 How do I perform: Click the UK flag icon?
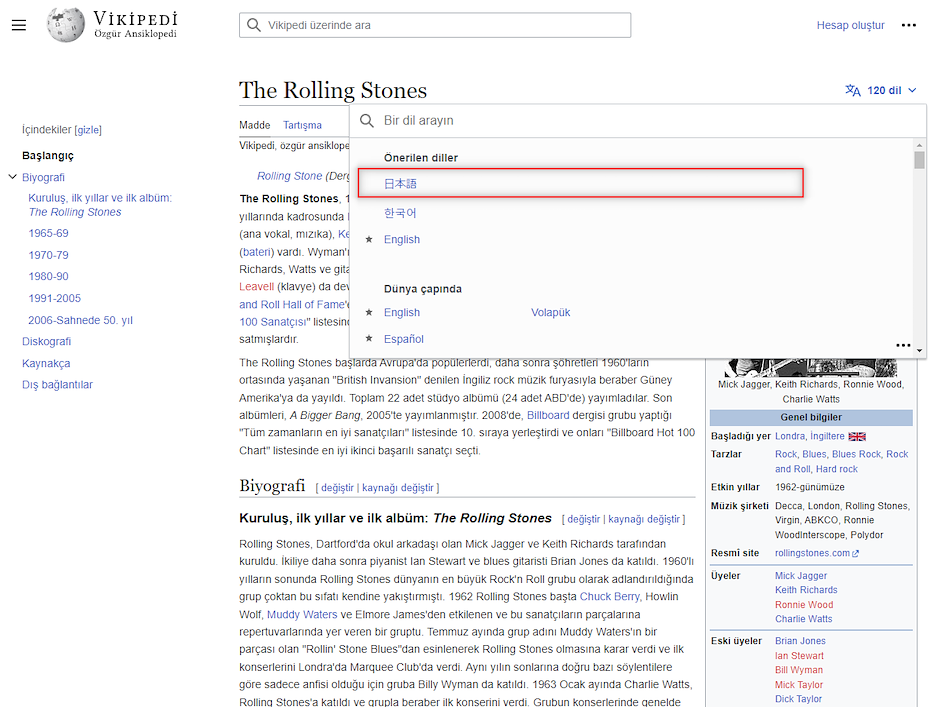857,436
